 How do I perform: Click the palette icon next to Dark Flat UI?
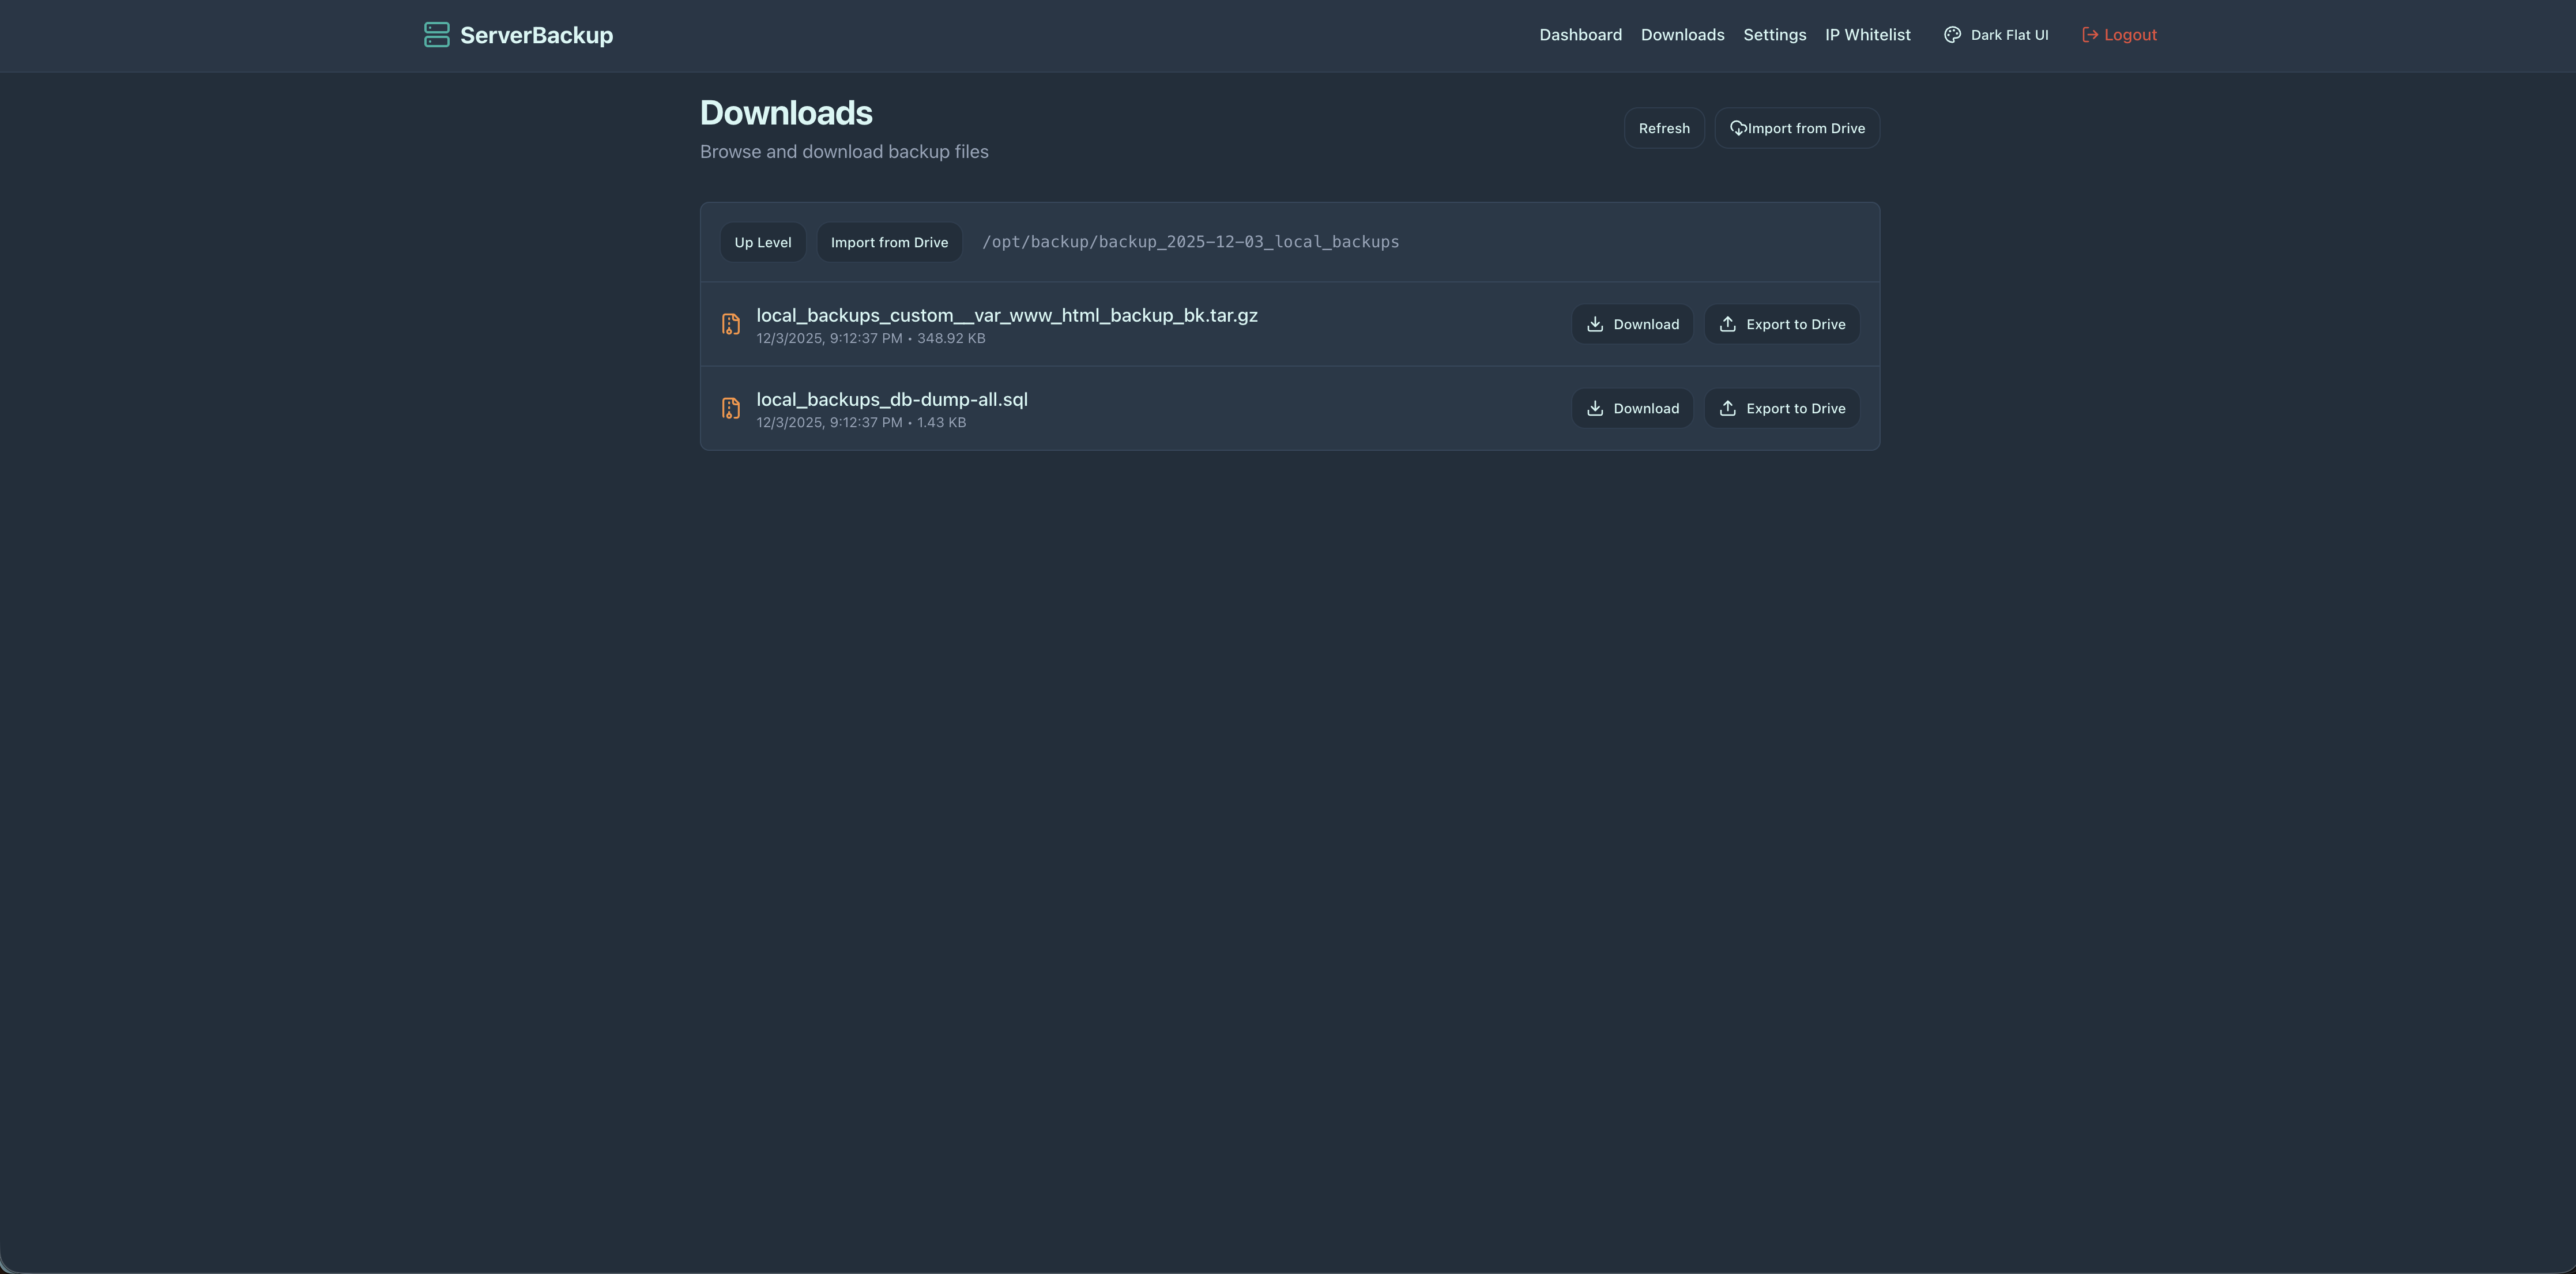pyautogui.click(x=1952, y=34)
